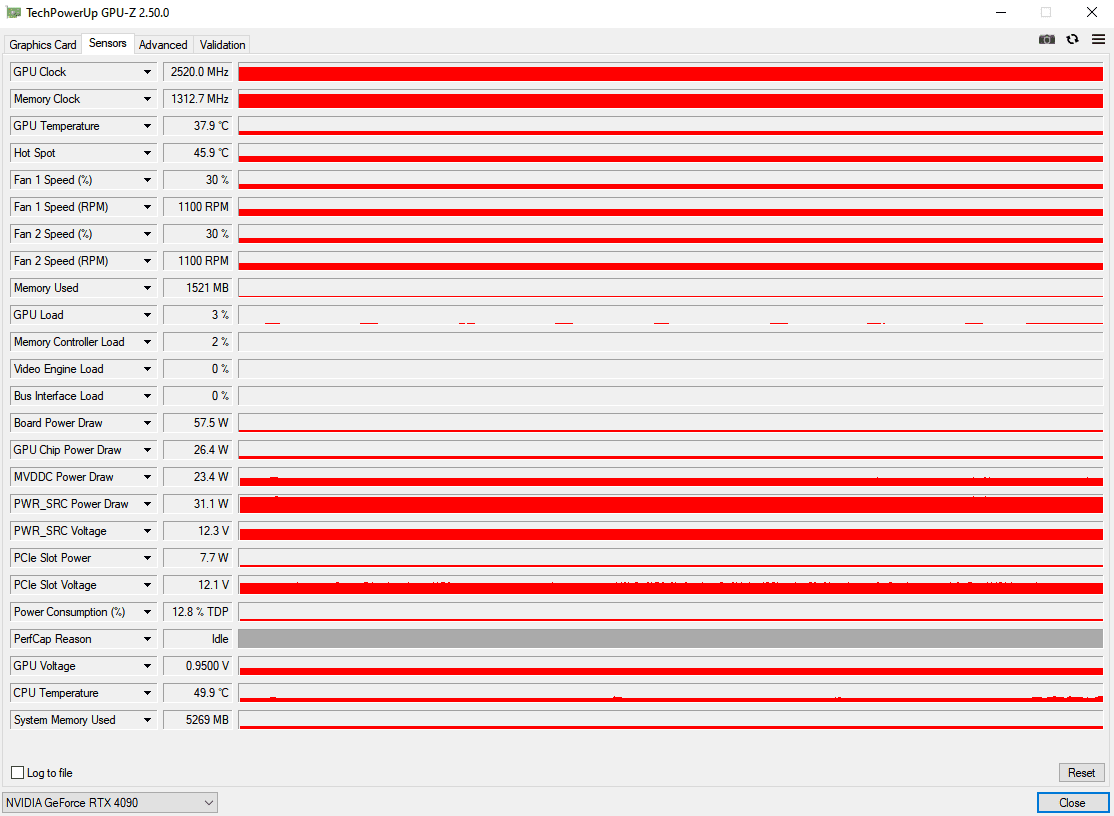Click the GPU-Z app icon in title bar
Screen dimensions: 1114x816
[x=13, y=12]
